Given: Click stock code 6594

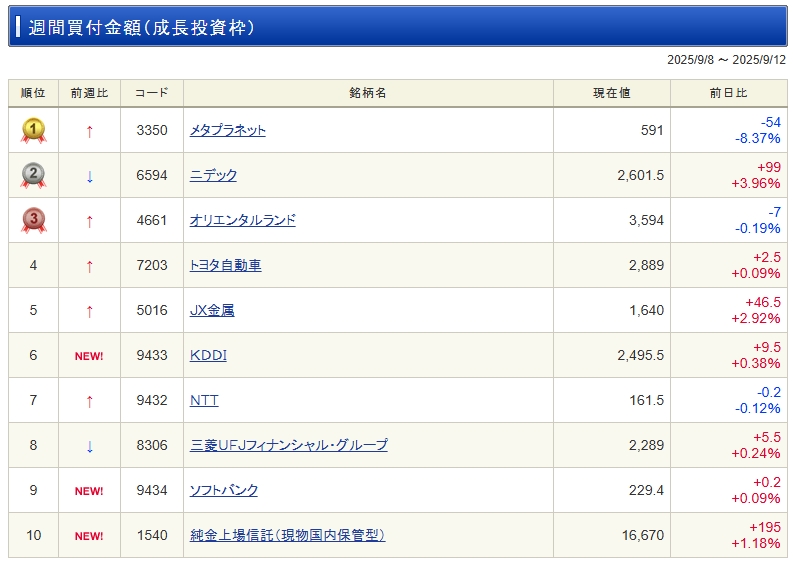Looking at the screenshot, I should coord(152,176).
